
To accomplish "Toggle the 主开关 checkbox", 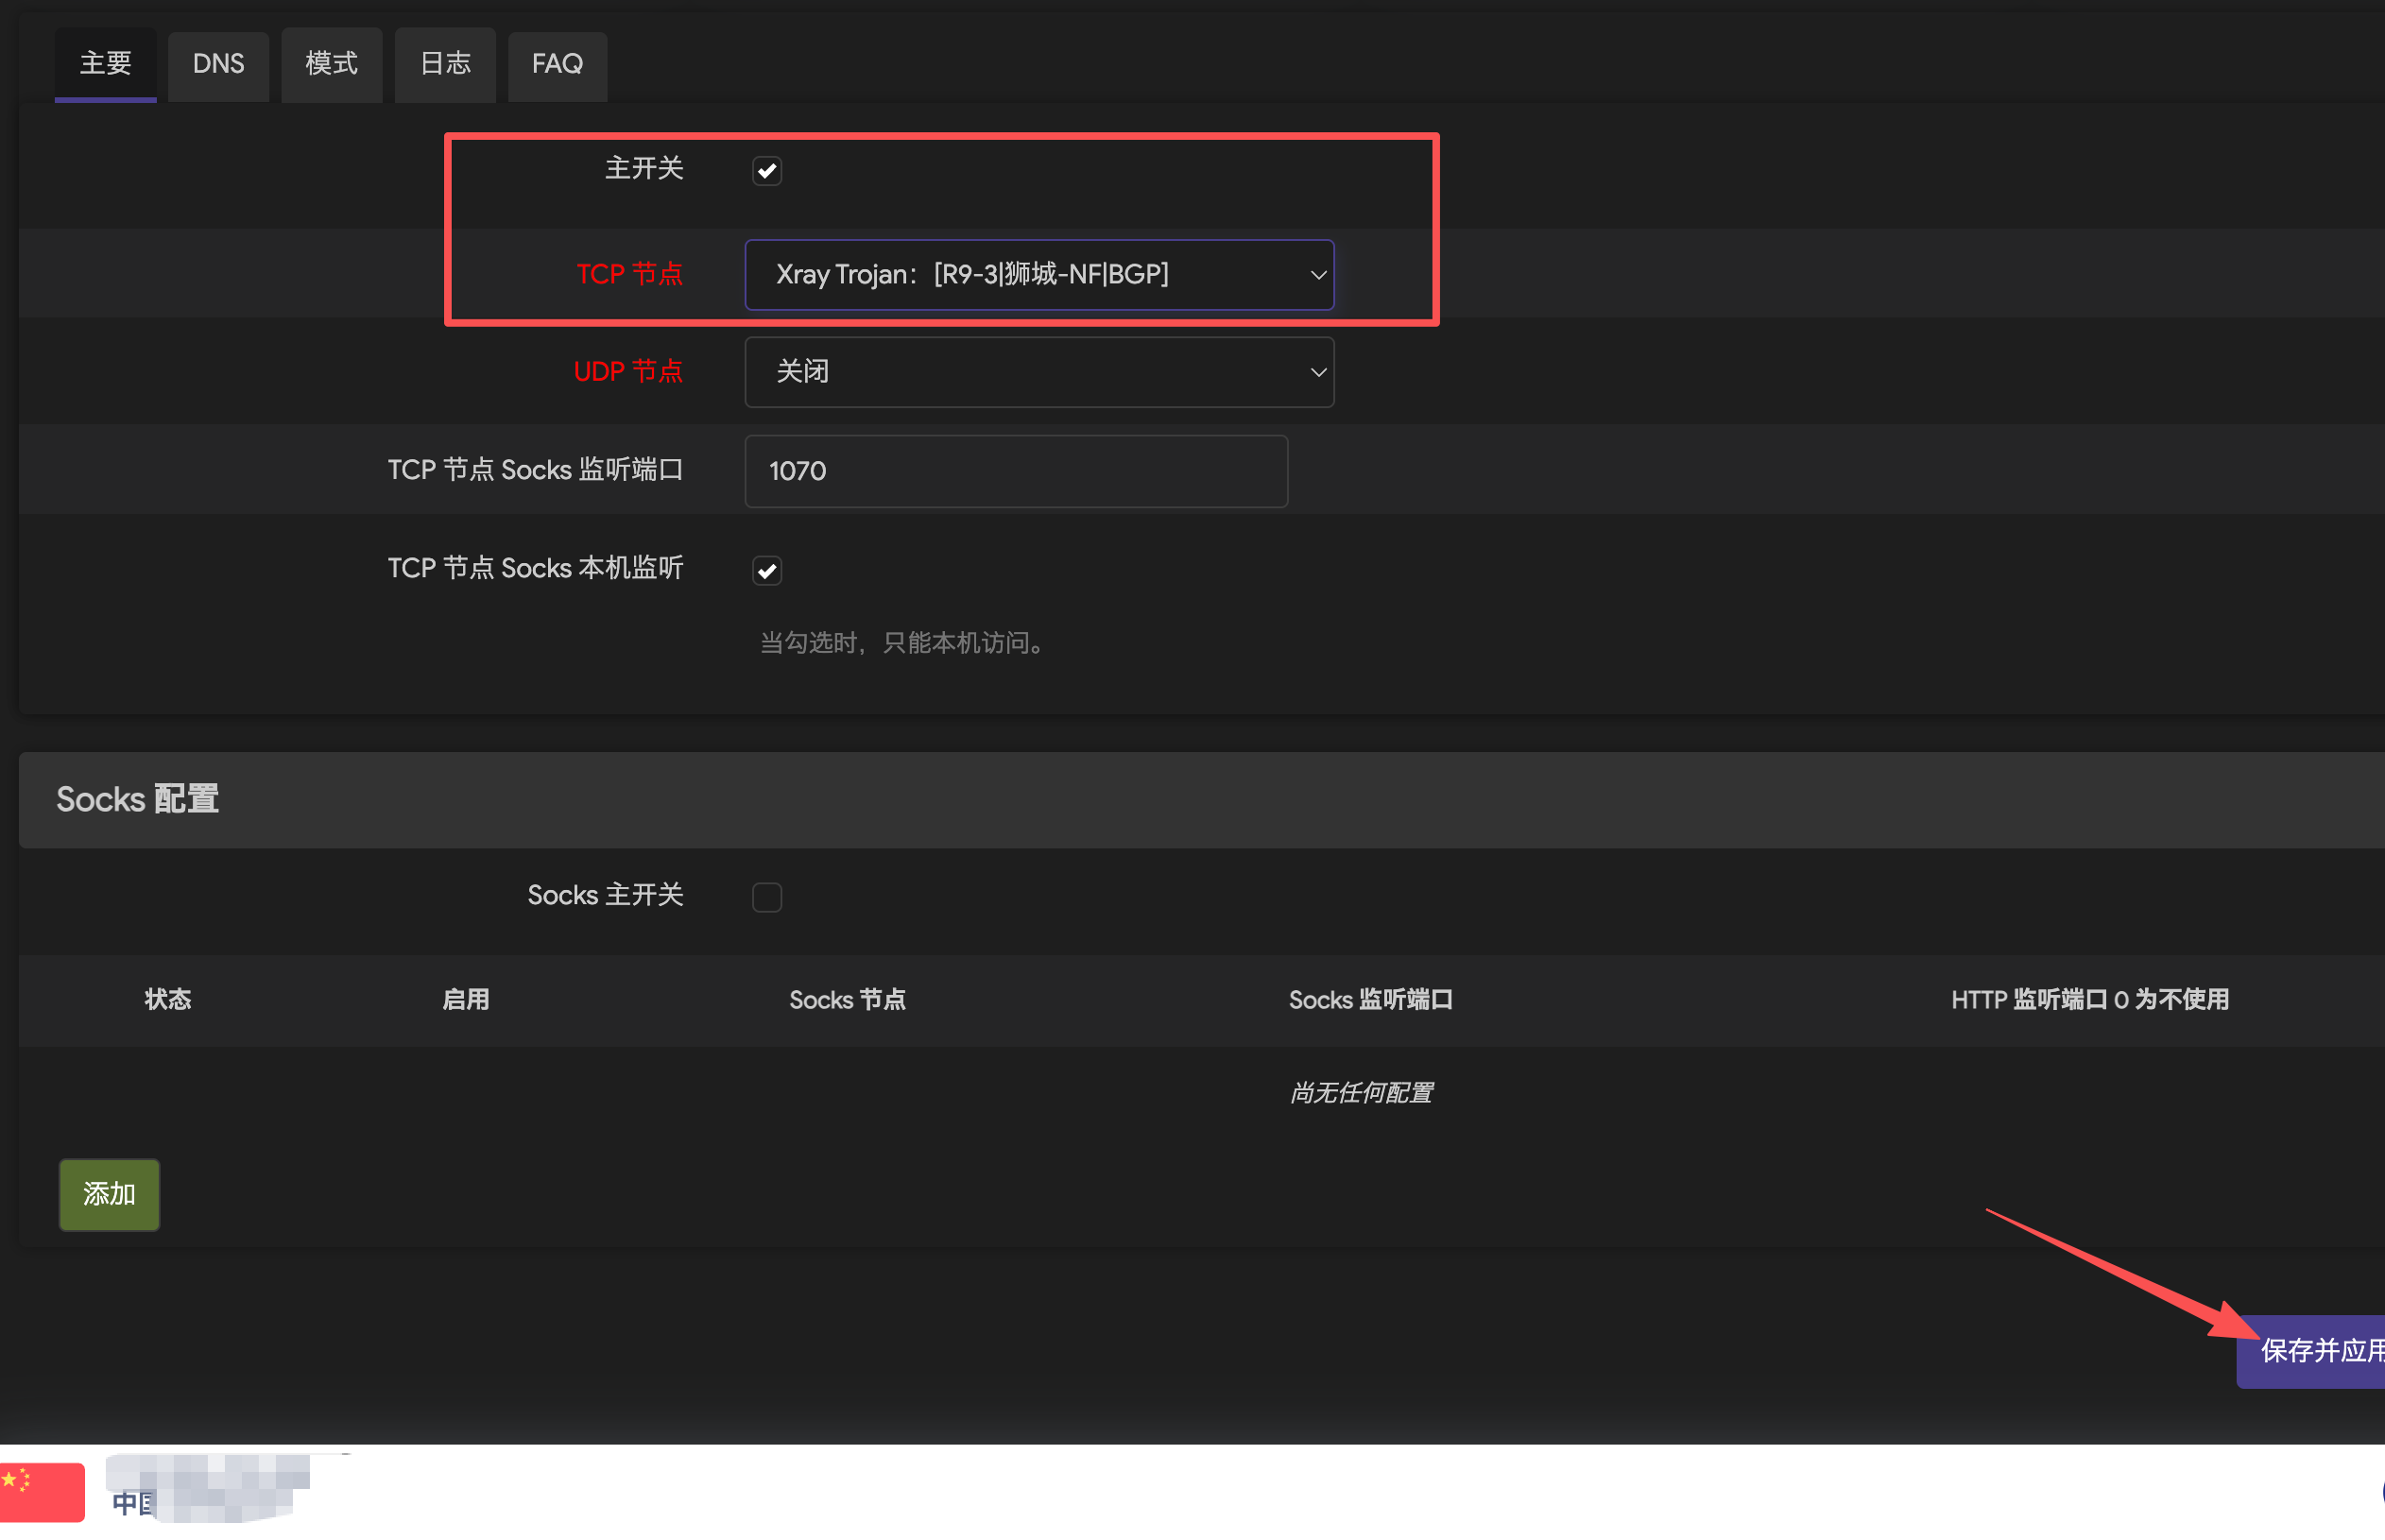I will tap(767, 171).
